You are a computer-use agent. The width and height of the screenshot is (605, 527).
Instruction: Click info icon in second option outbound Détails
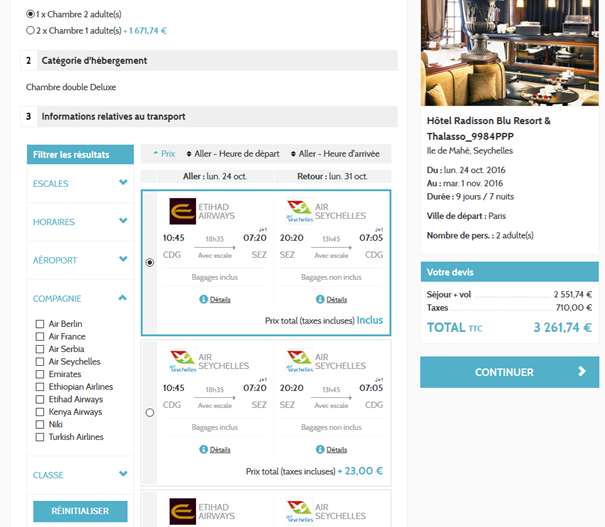click(204, 449)
